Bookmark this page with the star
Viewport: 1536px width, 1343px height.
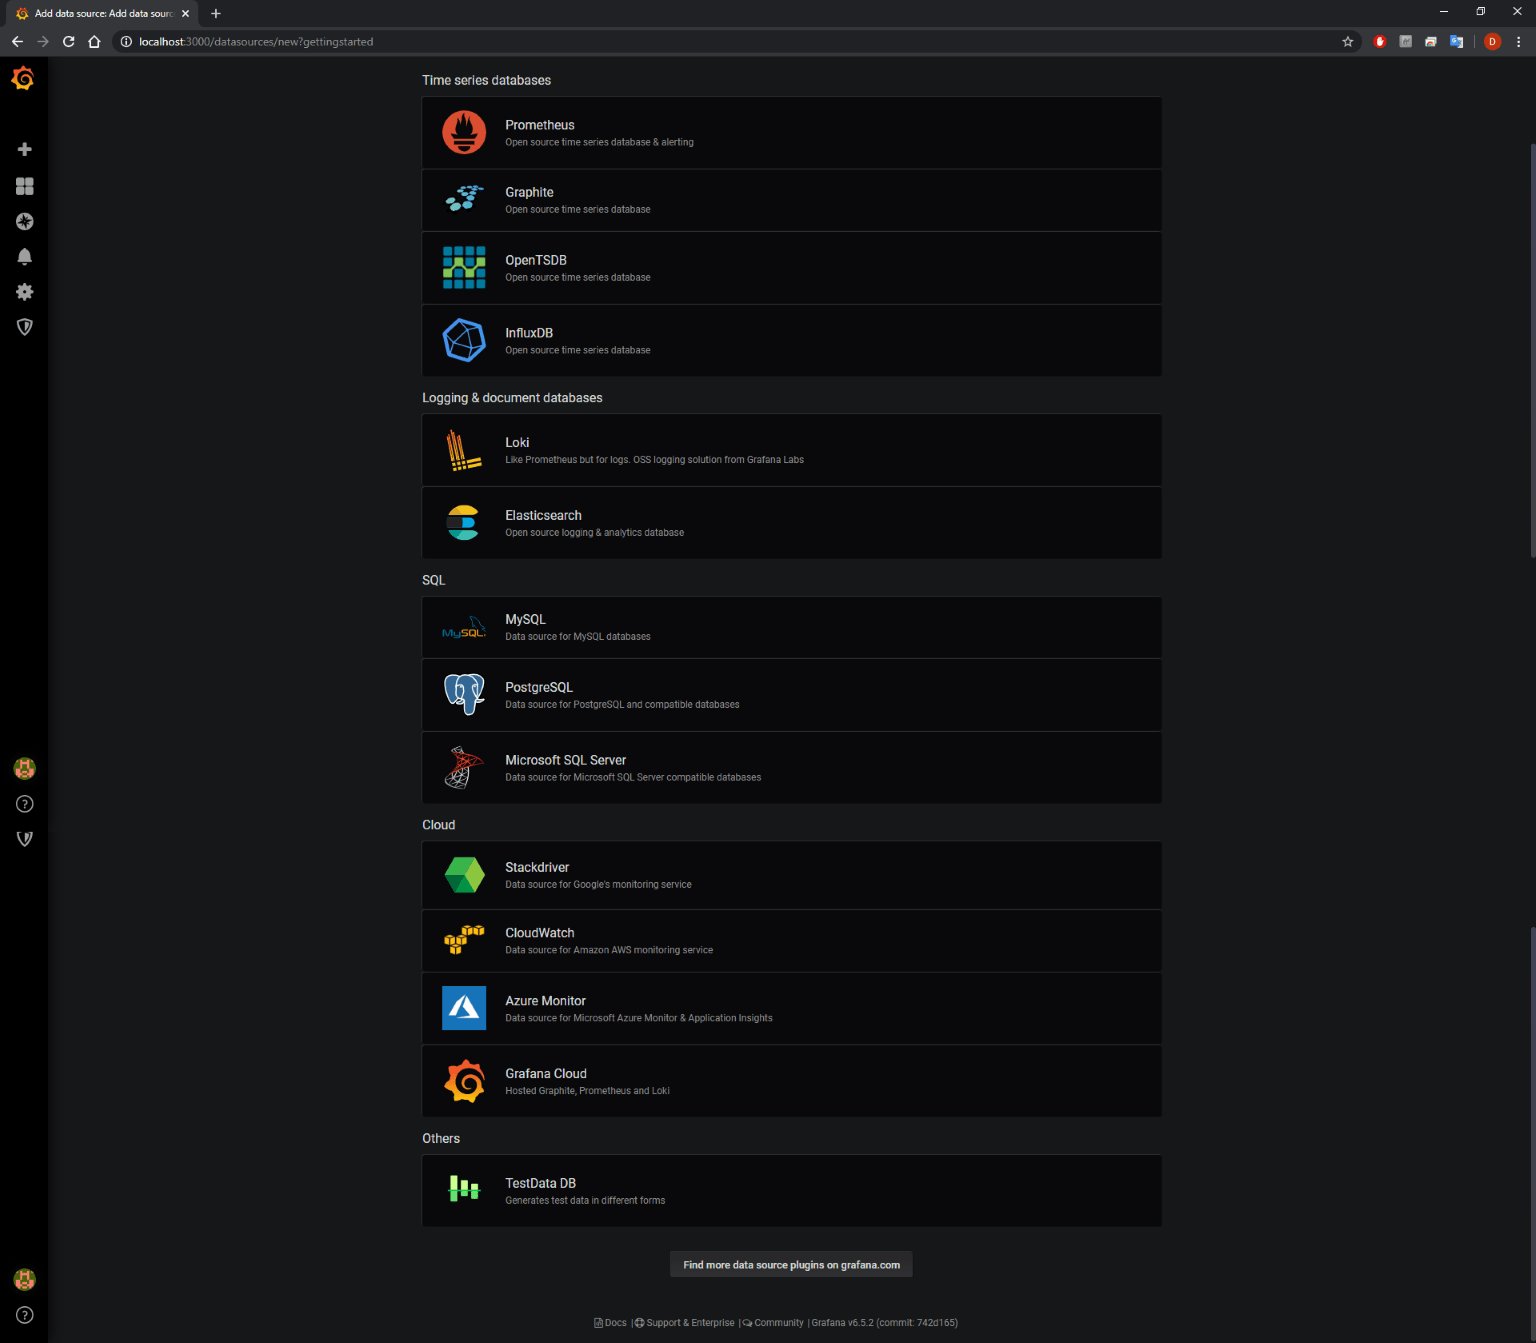click(1348, 41)
